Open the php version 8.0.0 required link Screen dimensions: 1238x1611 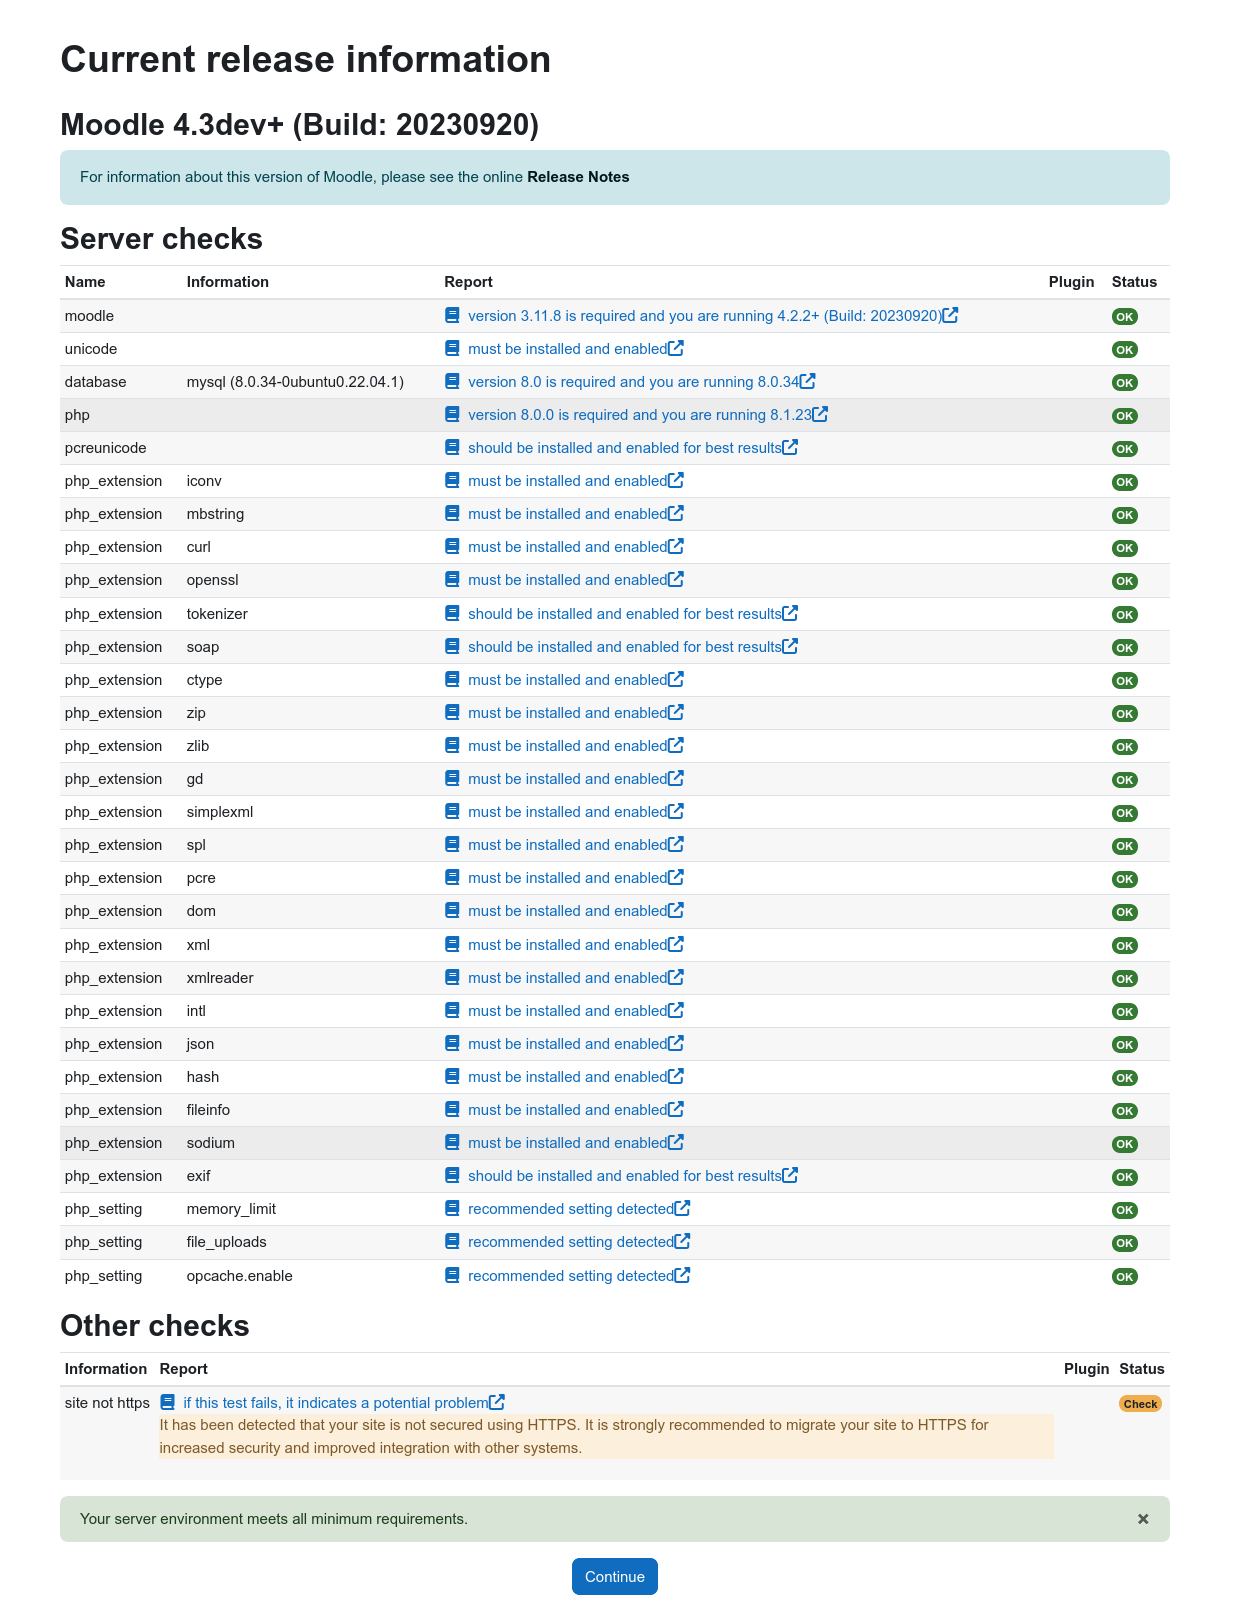pyautogui.click(x=640, y=415)
